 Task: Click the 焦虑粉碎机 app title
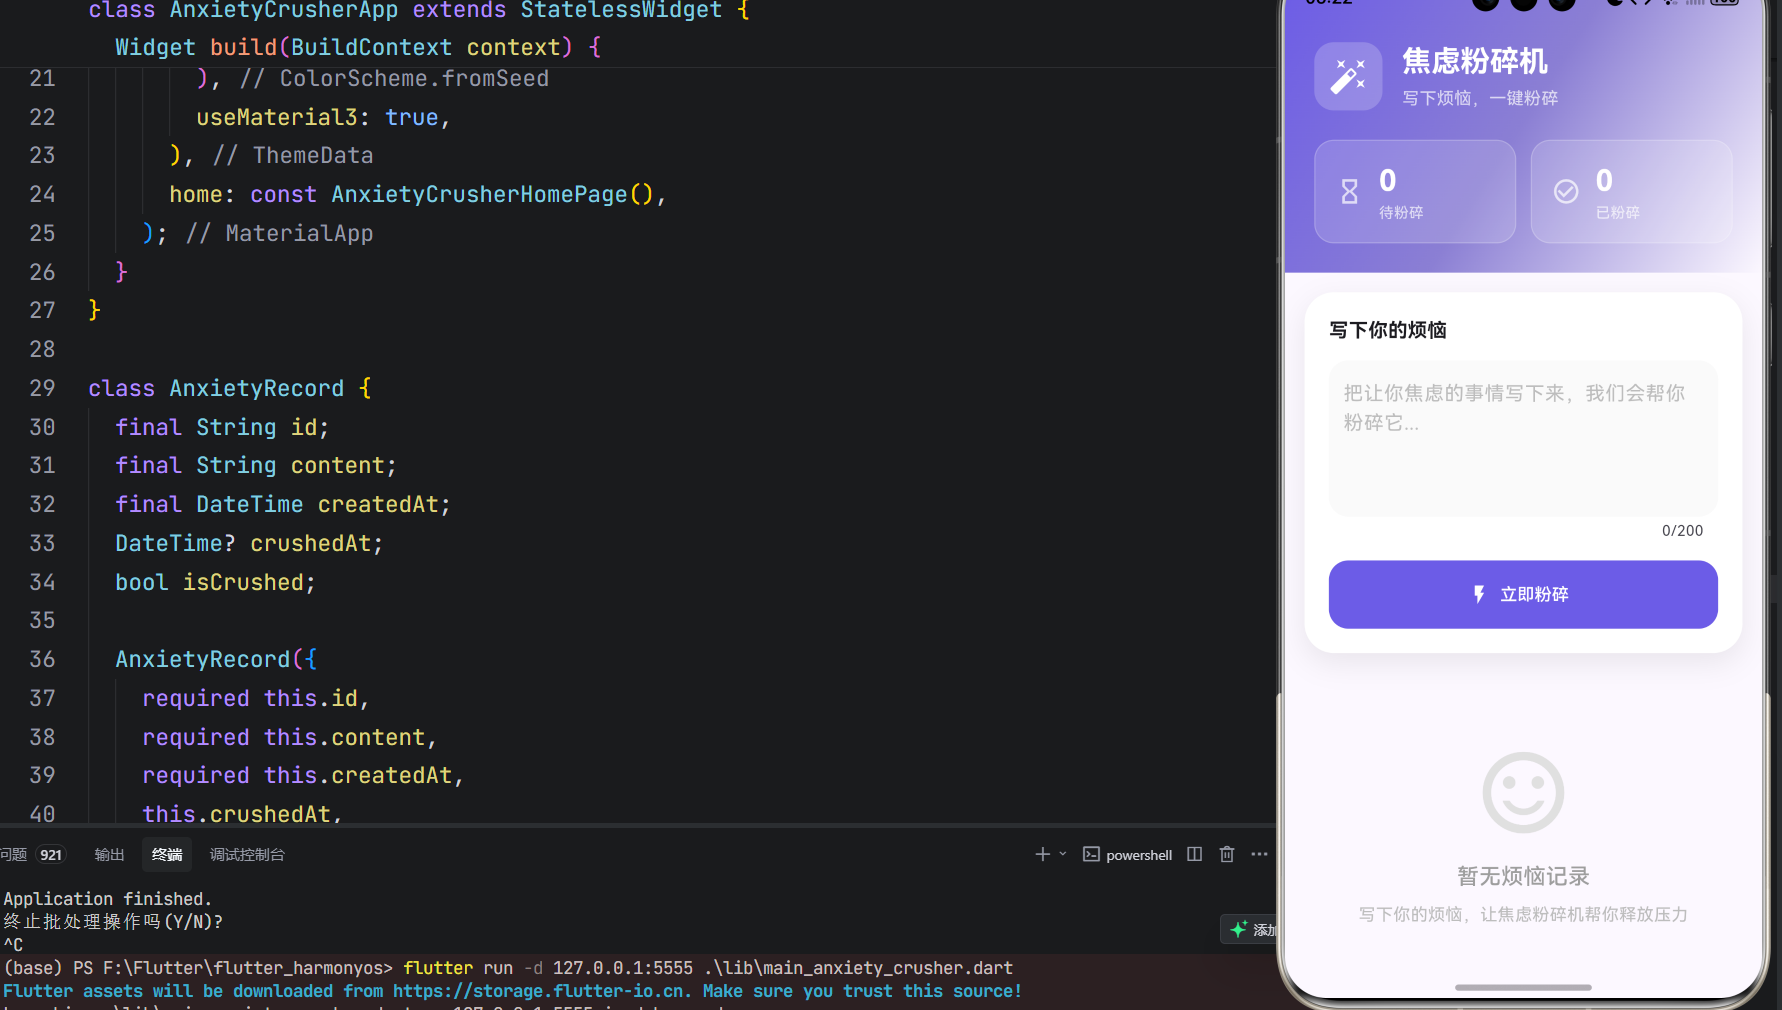(1475, 62)
